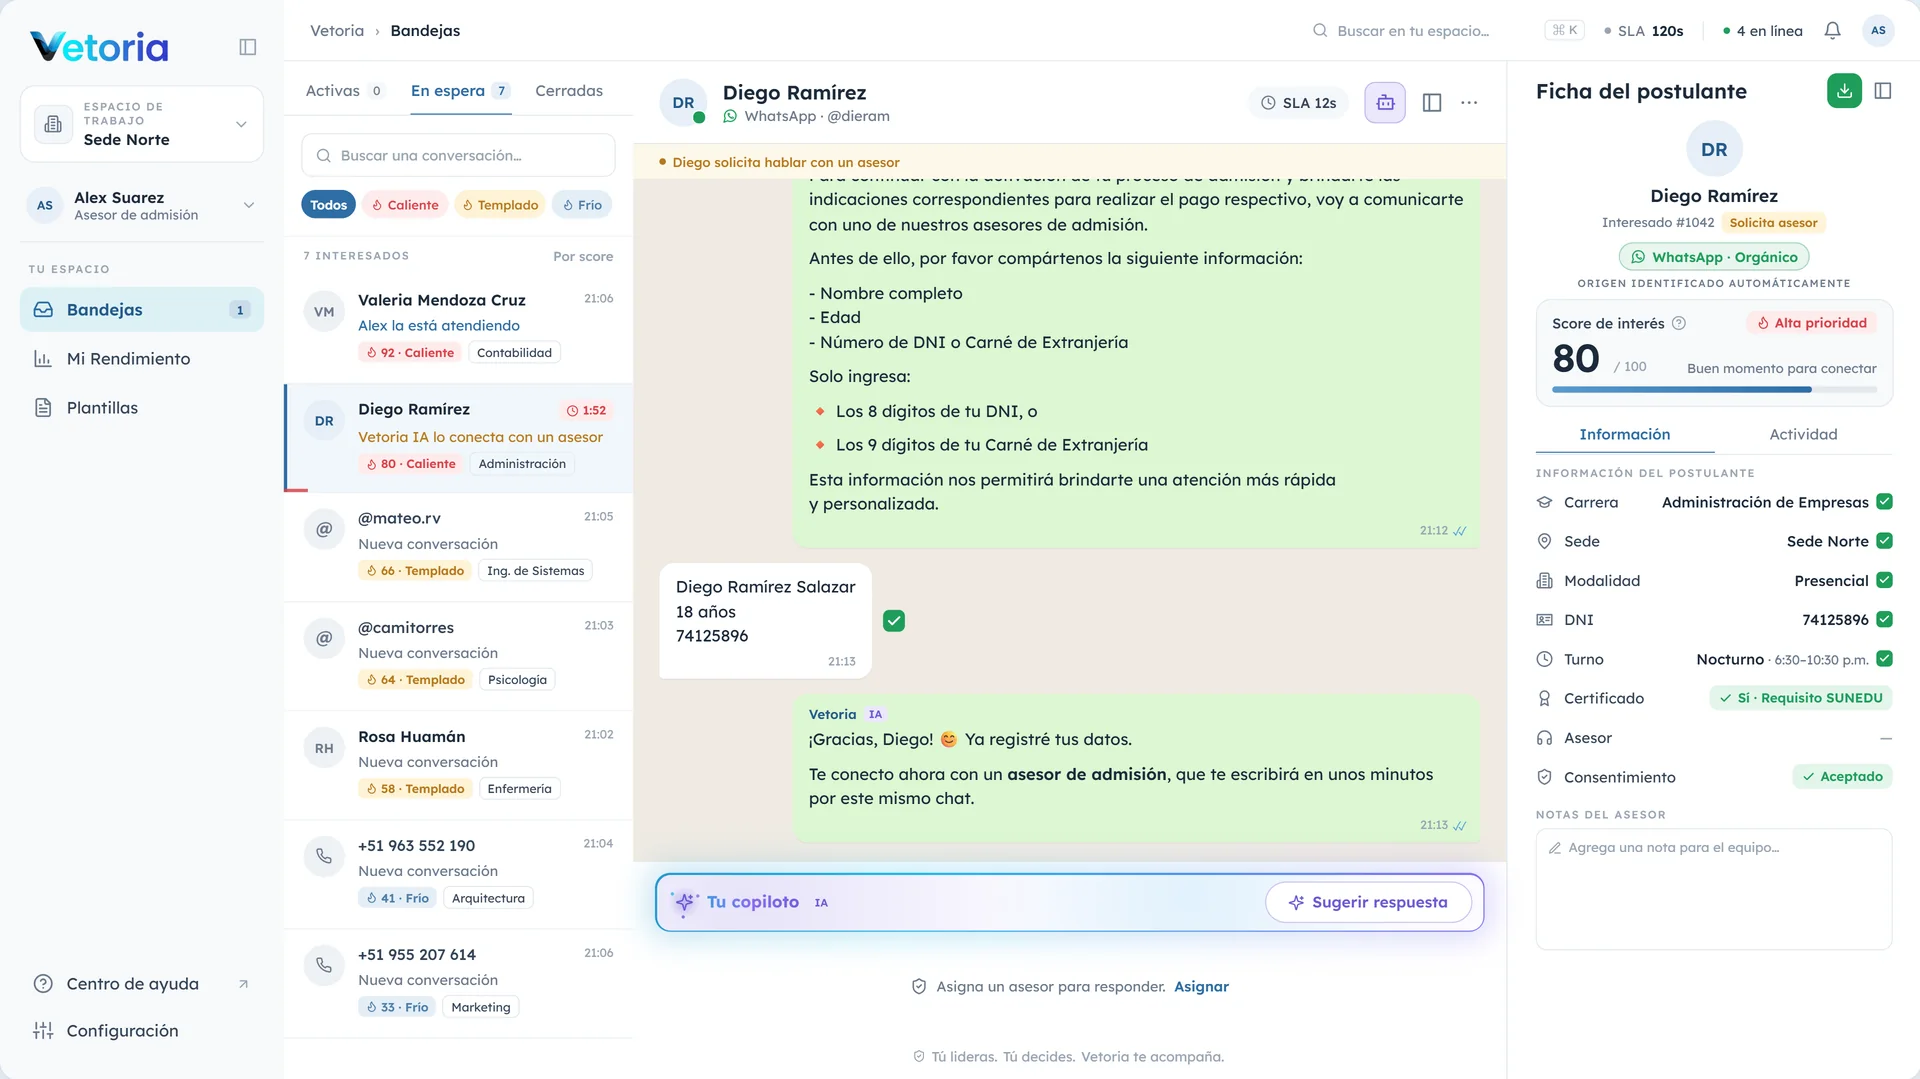Open the Actividad tab

[x=1803, y=434]
